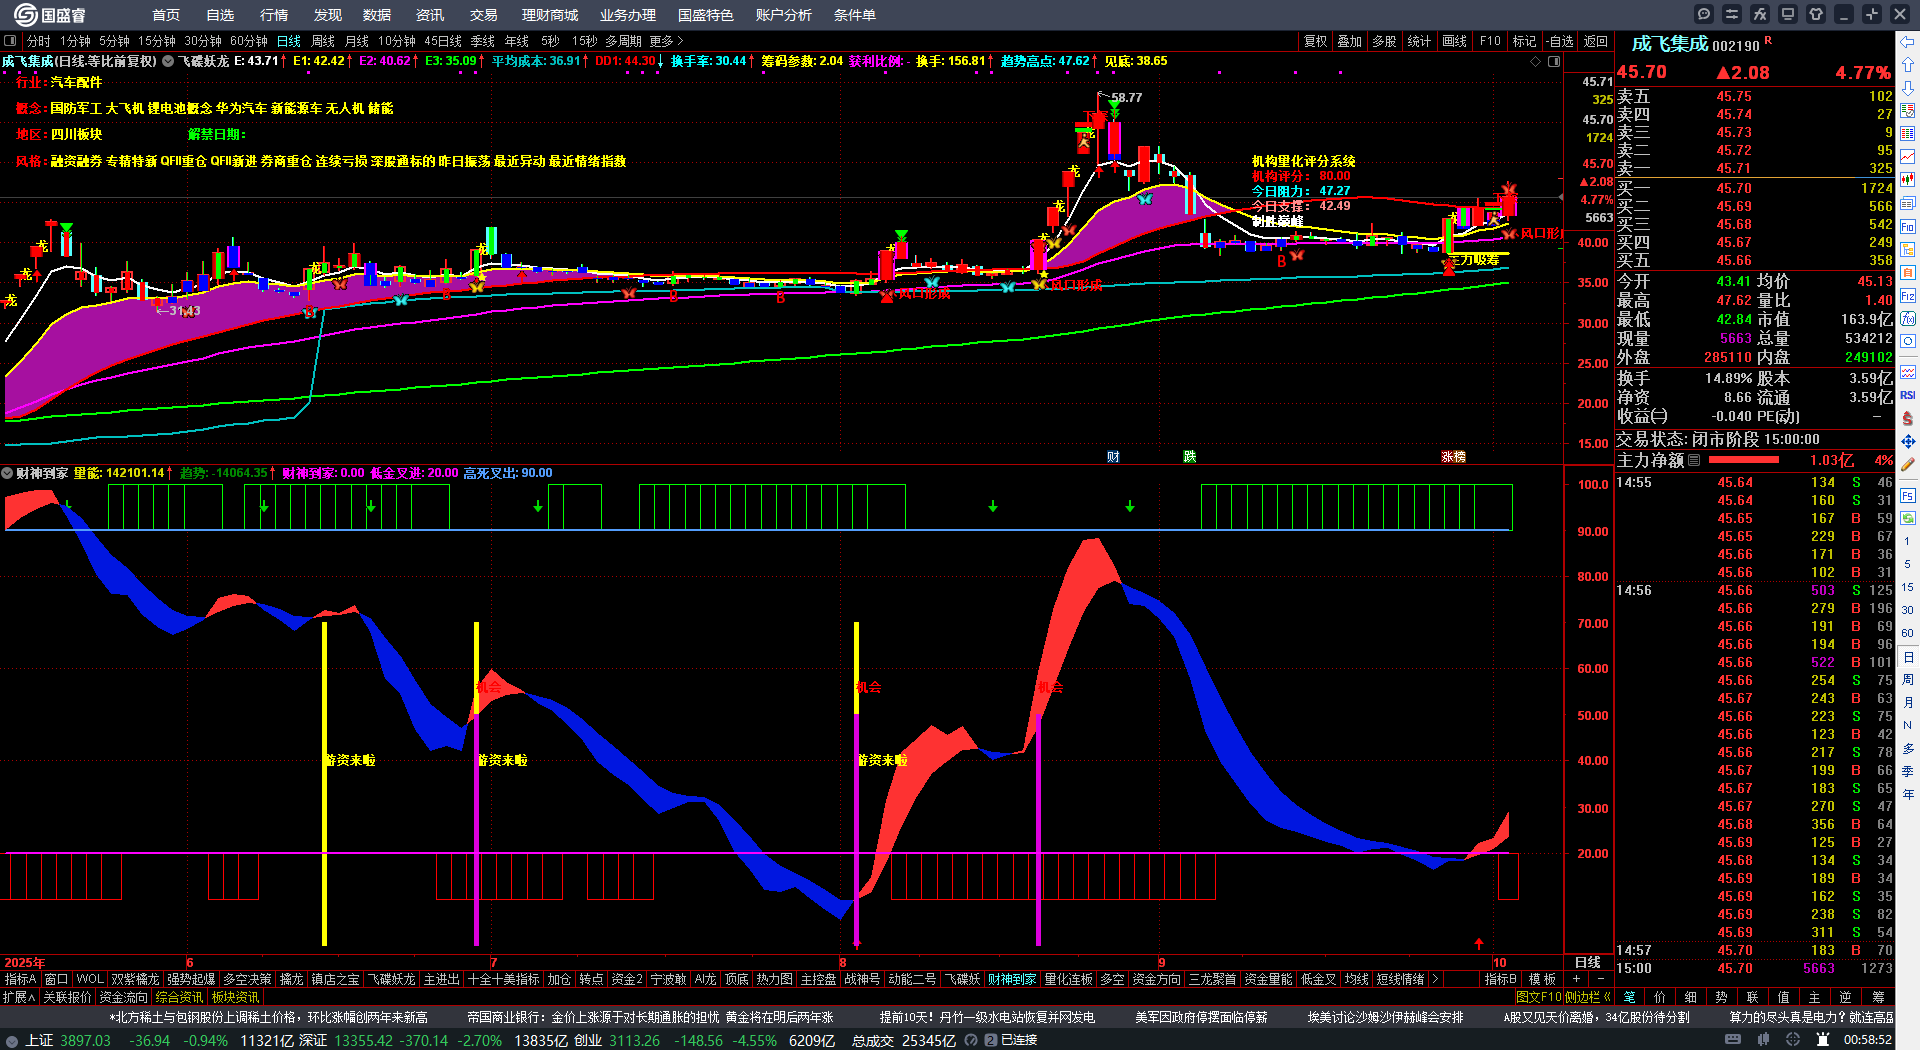
Task: Click the F10 button in chart toolbar
Action: [1490, 41]
